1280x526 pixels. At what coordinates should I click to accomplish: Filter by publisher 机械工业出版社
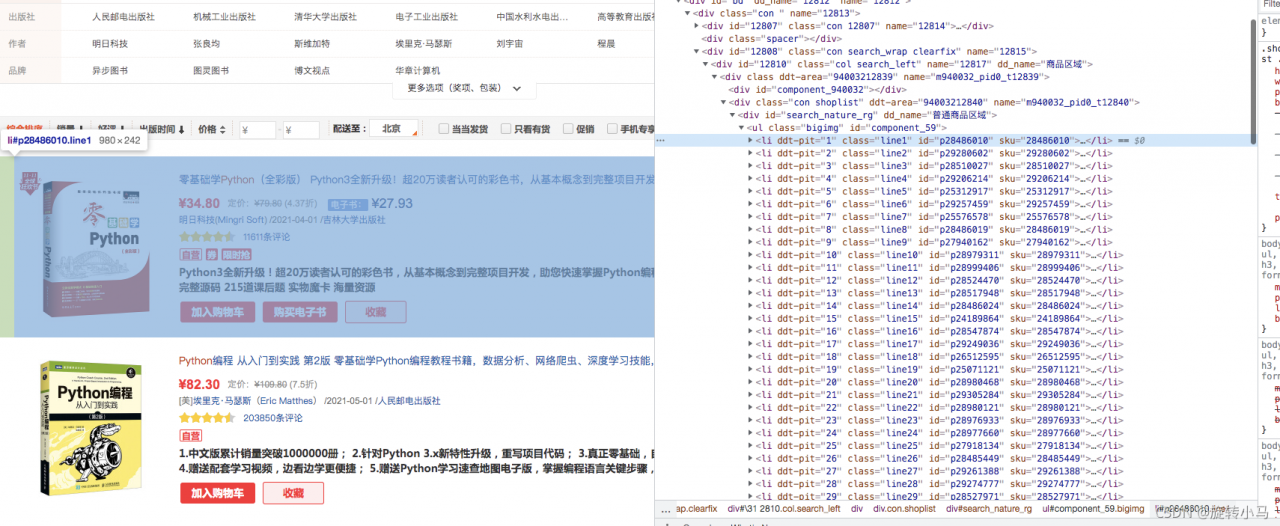pos(224,17)
